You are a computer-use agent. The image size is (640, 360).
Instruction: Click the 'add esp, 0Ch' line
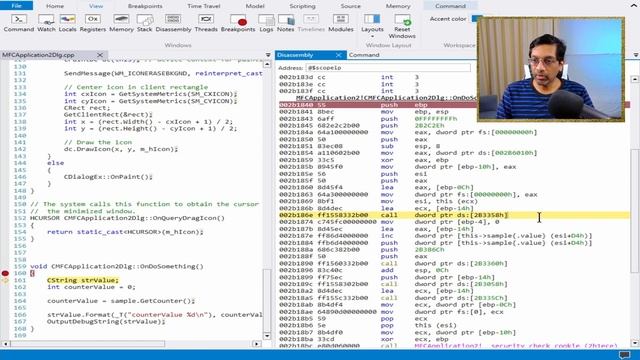[x=364, y=270]
